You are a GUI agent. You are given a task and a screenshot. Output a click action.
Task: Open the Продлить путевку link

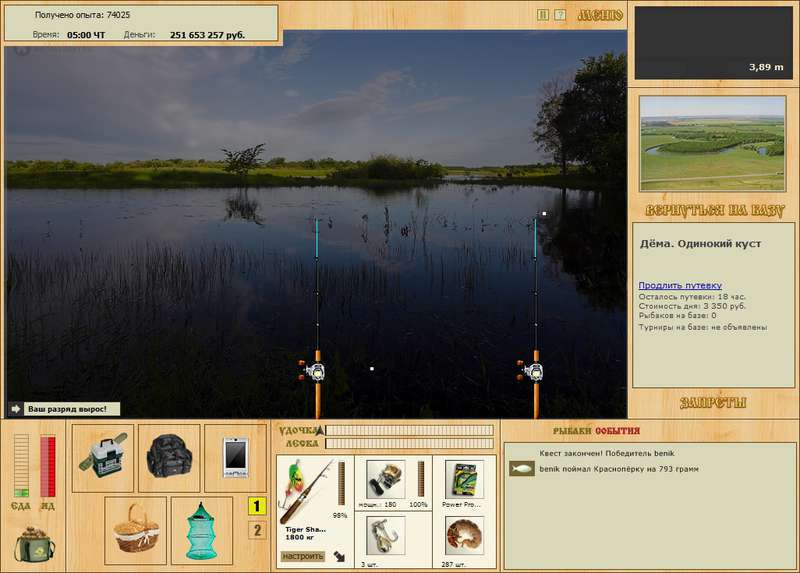[680, 285]
